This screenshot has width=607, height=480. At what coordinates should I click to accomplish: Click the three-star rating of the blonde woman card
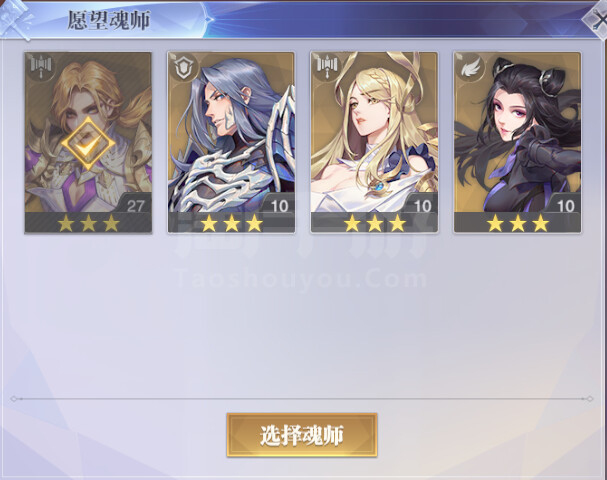374,223
